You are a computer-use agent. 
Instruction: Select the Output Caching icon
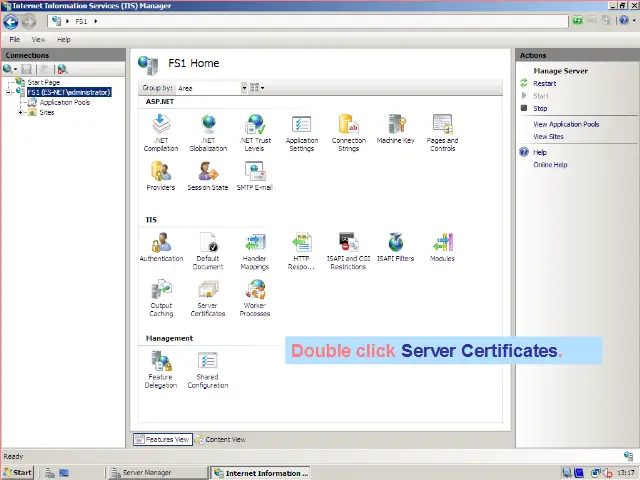161,298
